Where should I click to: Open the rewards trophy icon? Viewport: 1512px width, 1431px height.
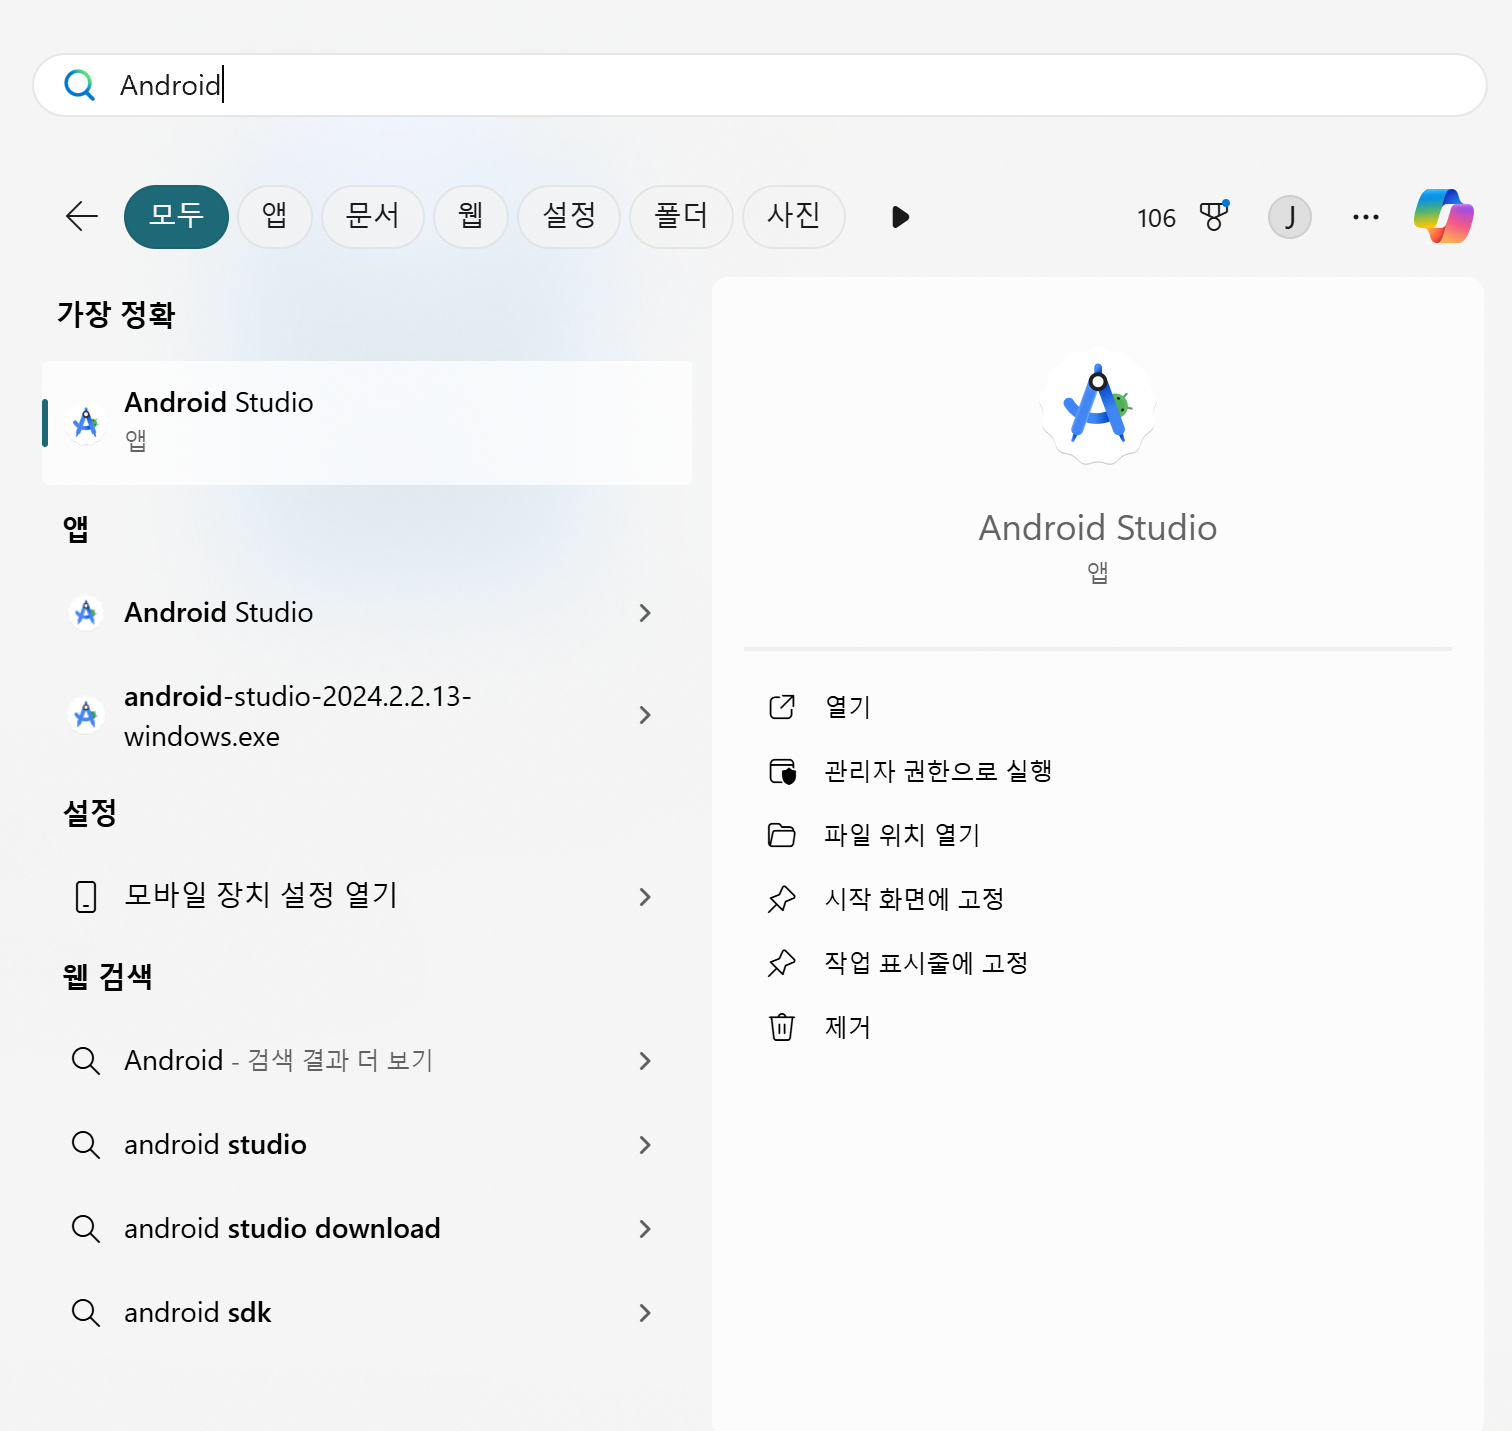(1213, 216)
